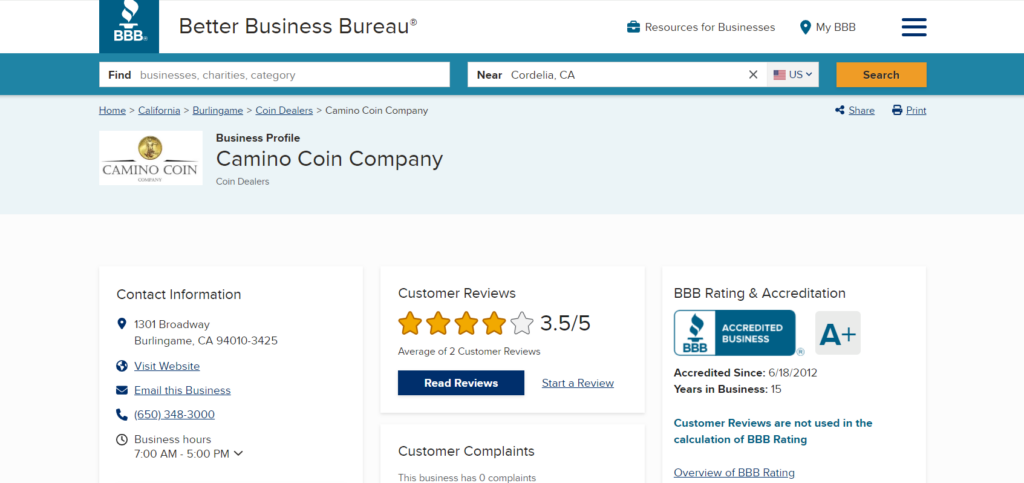Click the Accredited Since 6/18/2012 text

745,373
